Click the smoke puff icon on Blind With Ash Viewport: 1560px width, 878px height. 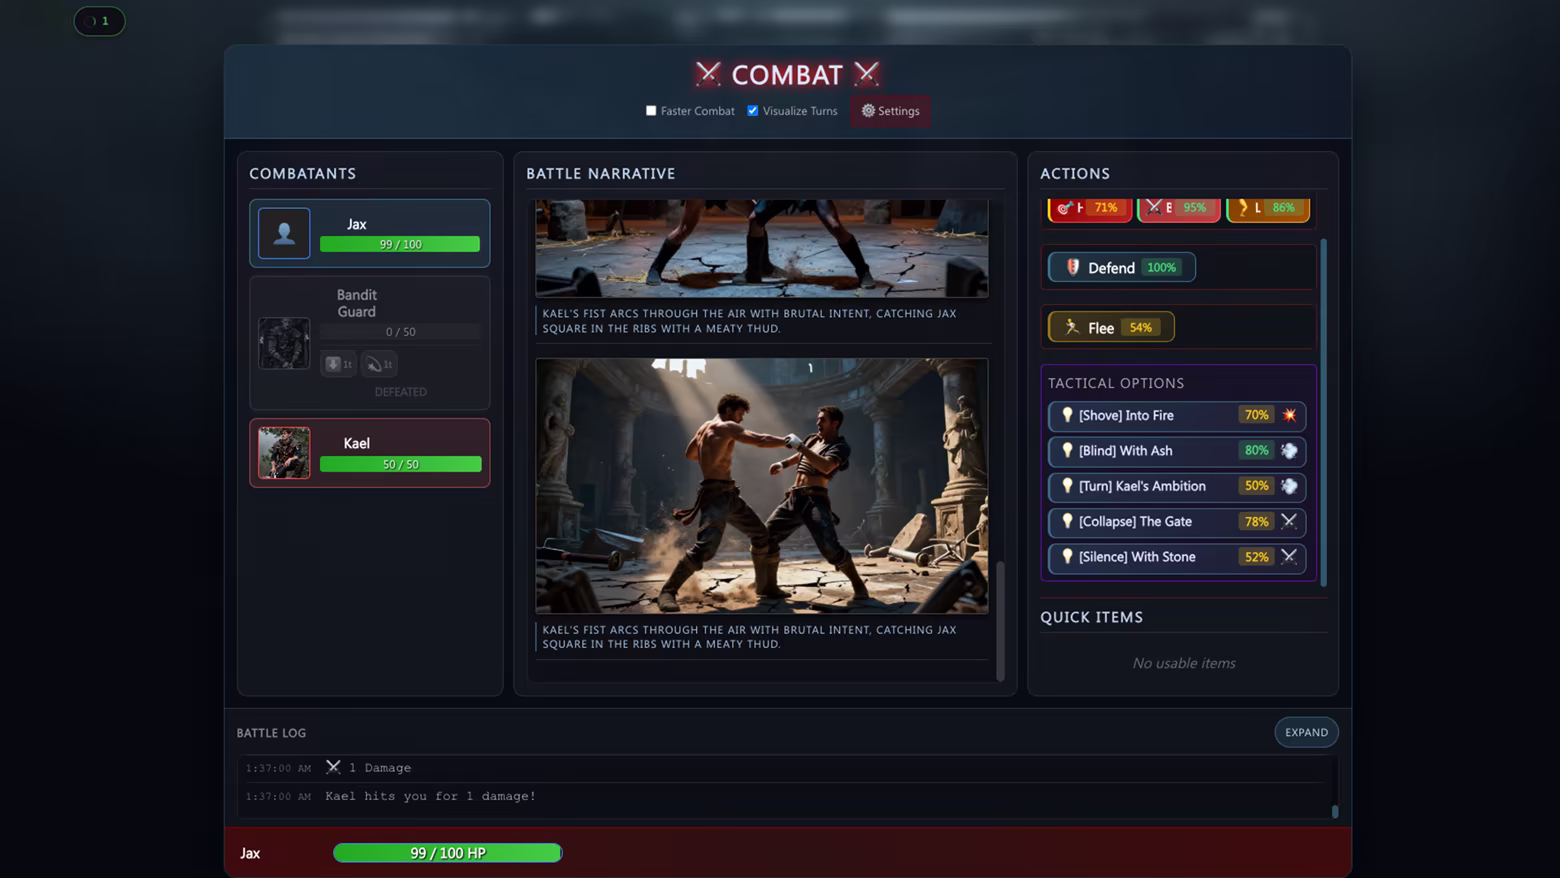(x=1289, y=451)
